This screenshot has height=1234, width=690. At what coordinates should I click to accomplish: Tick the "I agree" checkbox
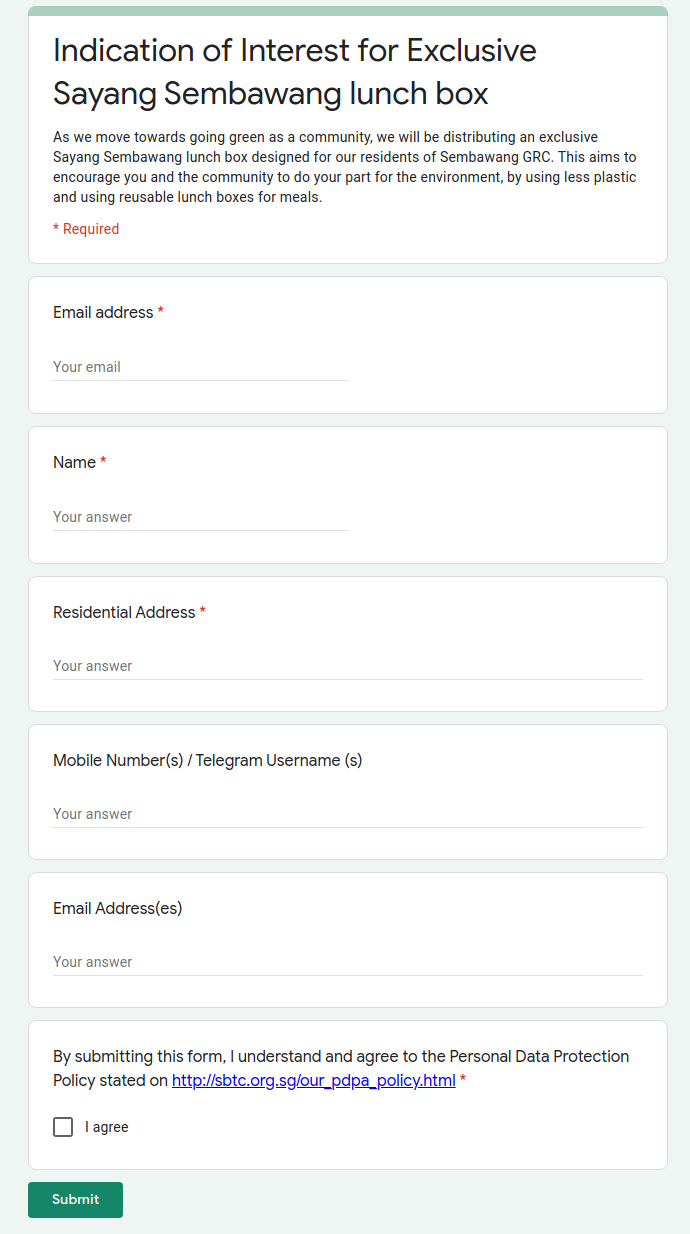(63, 1127)
